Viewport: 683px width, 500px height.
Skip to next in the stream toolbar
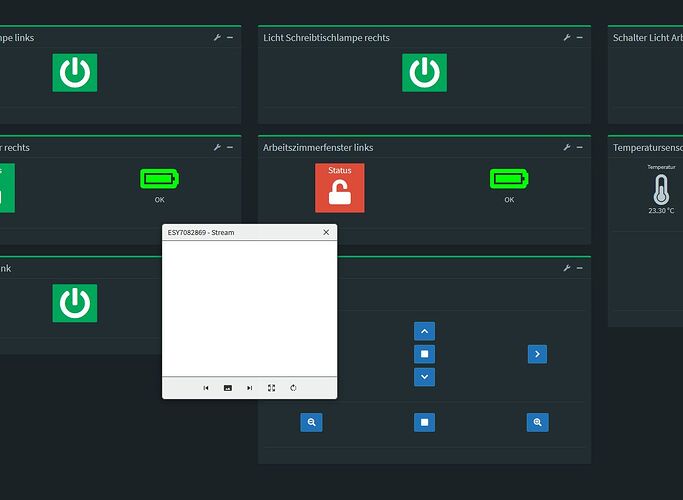pos(250,388)
